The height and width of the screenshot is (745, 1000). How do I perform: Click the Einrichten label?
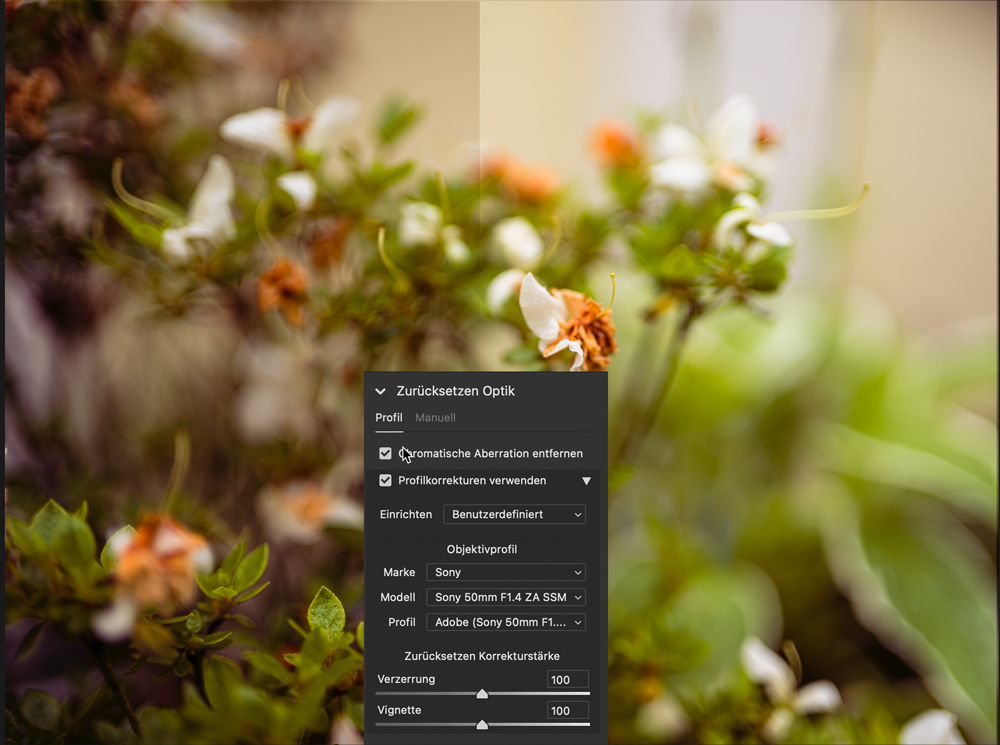[x=406, y=514]
